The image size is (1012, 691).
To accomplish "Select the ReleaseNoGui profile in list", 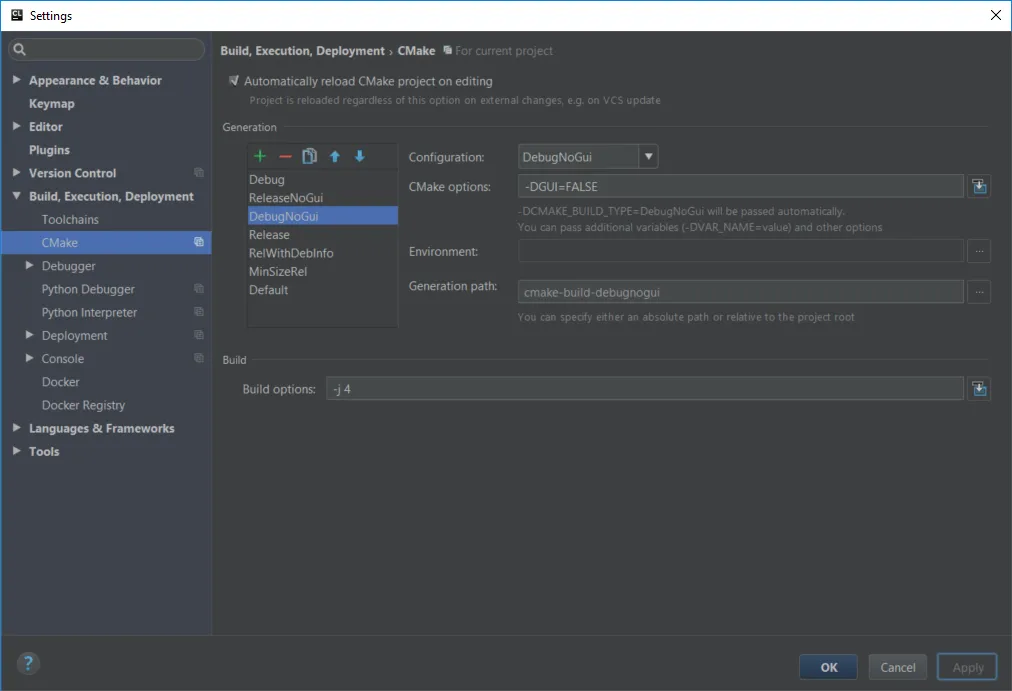I will [x=322, y=197].
